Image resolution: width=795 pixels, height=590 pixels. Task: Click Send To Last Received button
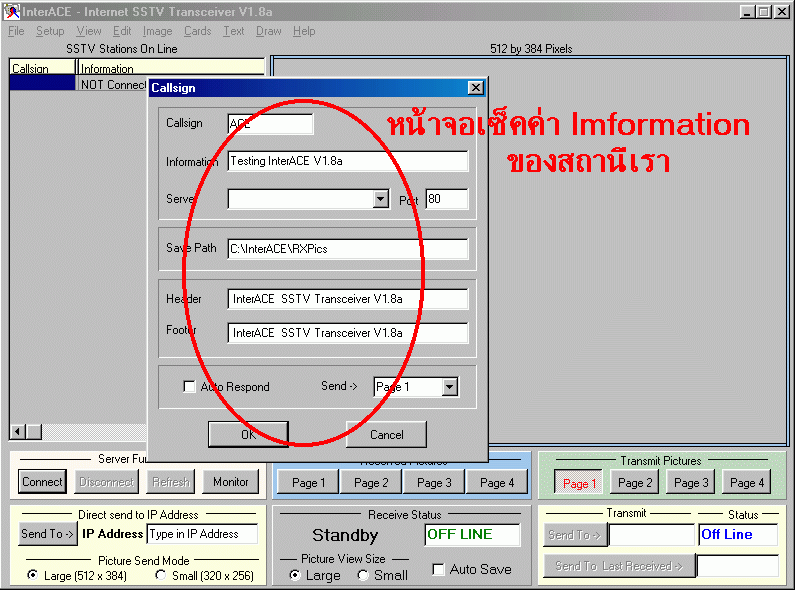coord(619,566)
